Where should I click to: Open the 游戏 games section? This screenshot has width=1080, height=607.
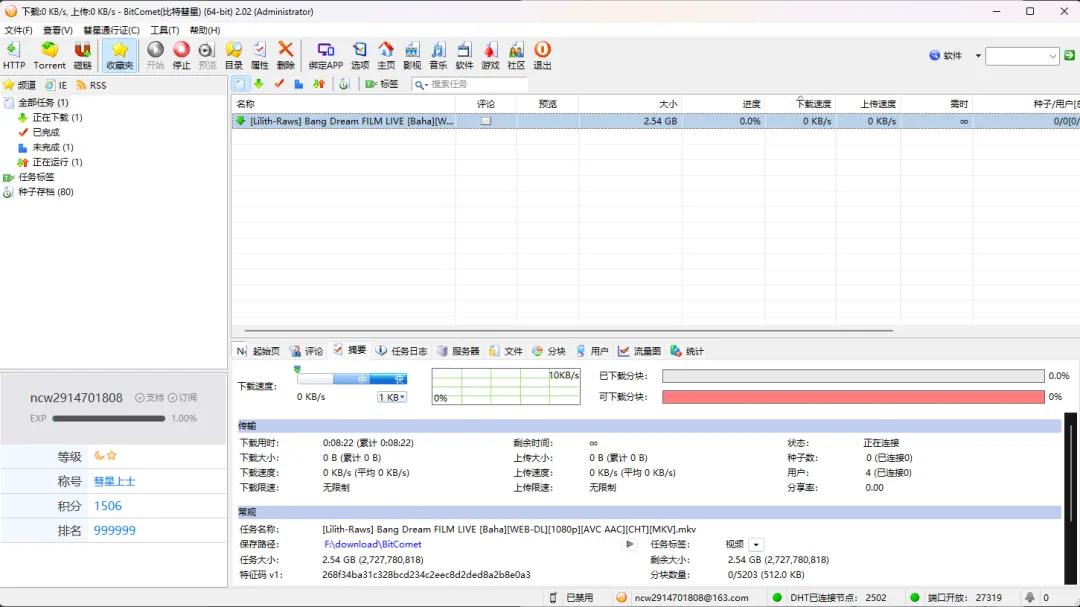coord(490,55)
